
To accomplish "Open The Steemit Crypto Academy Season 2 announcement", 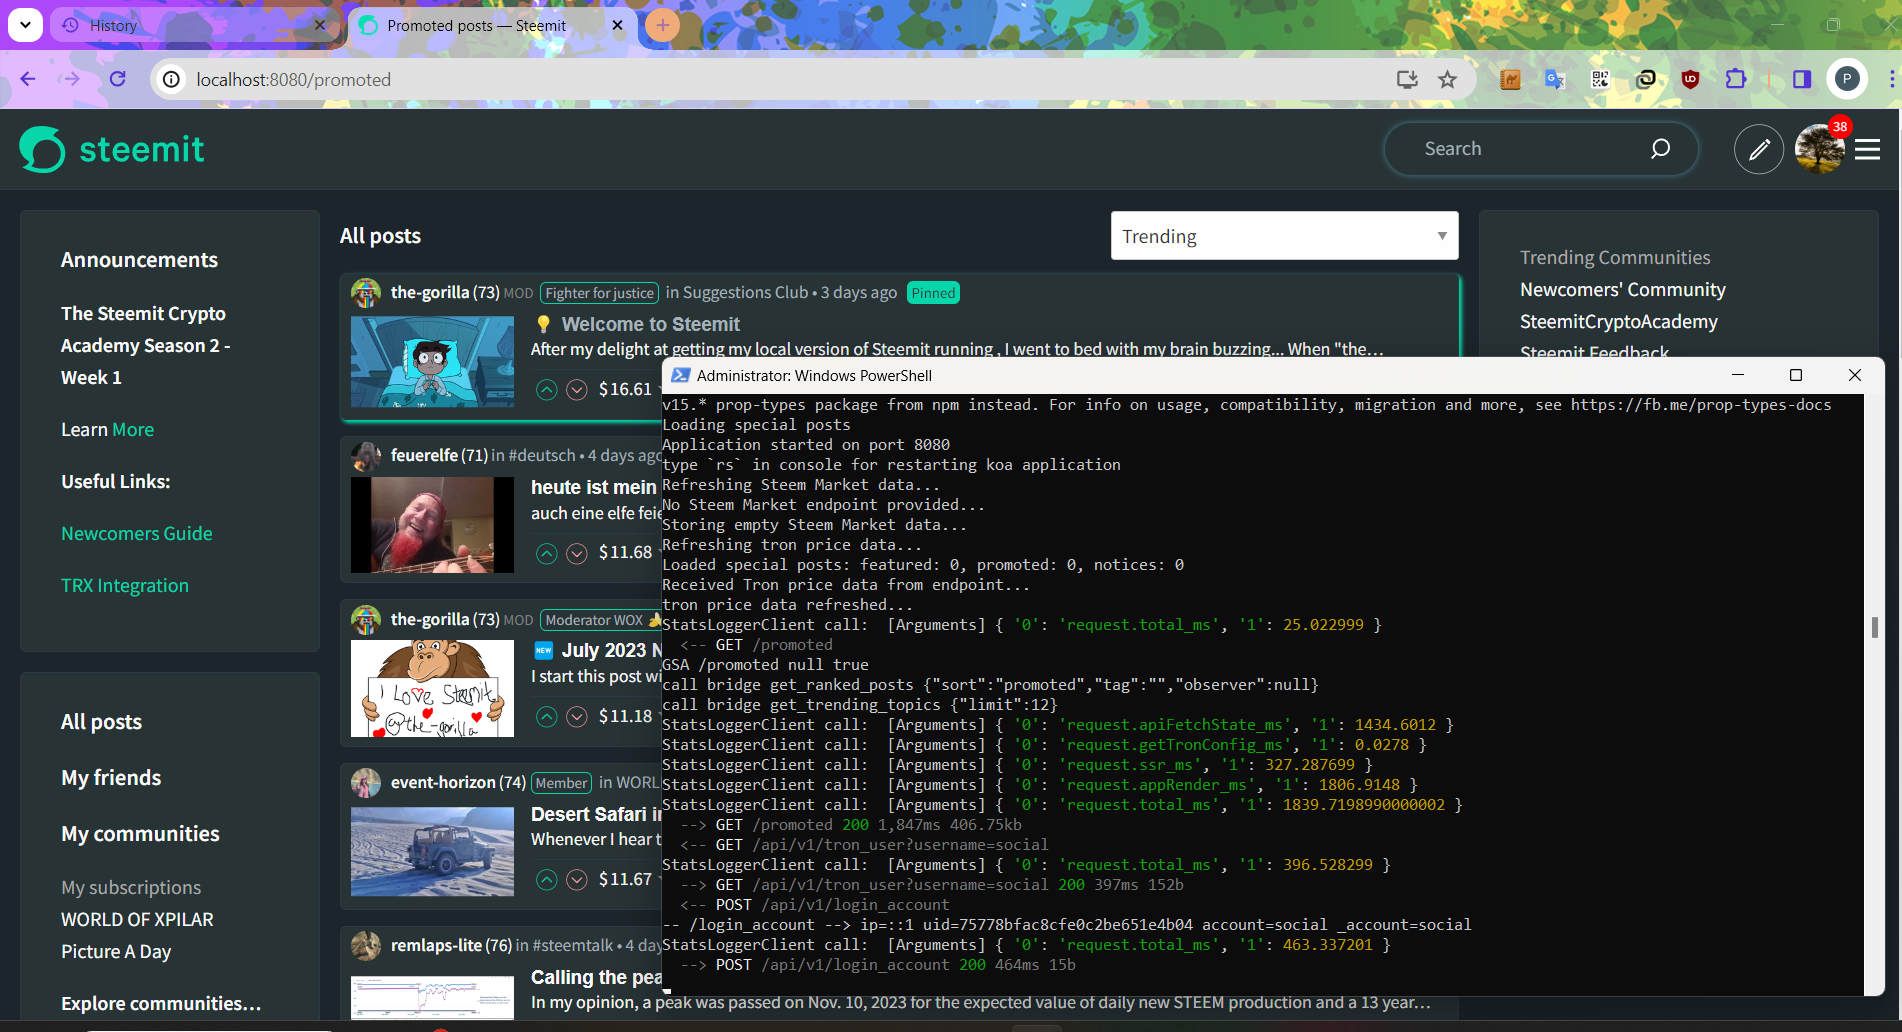I will (145, 345).
